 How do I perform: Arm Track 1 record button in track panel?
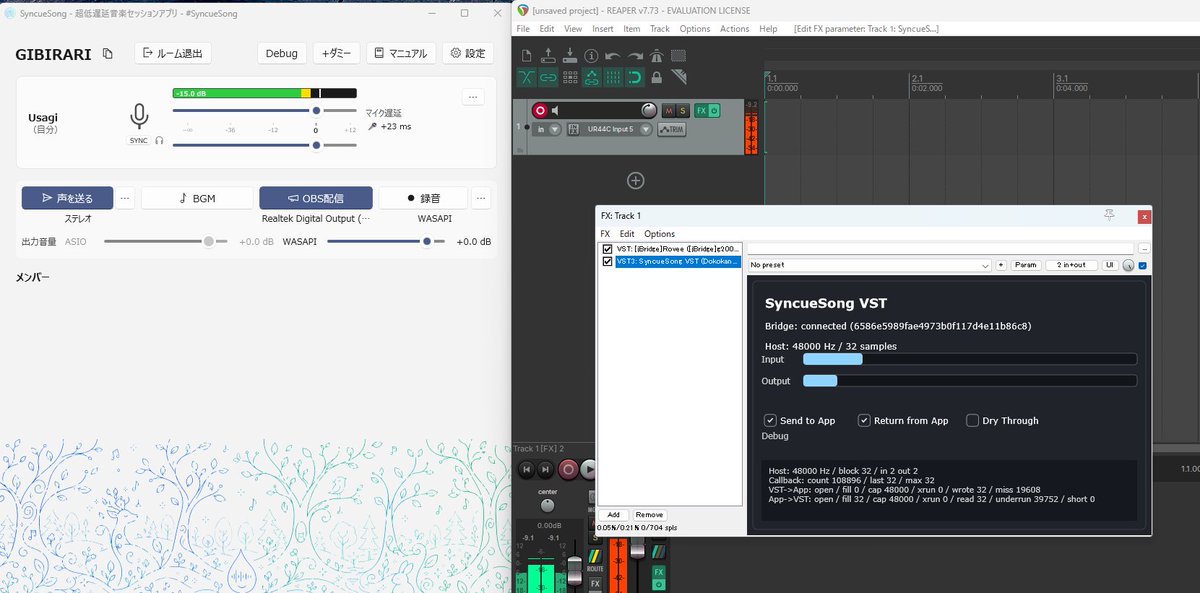(540, 110)
